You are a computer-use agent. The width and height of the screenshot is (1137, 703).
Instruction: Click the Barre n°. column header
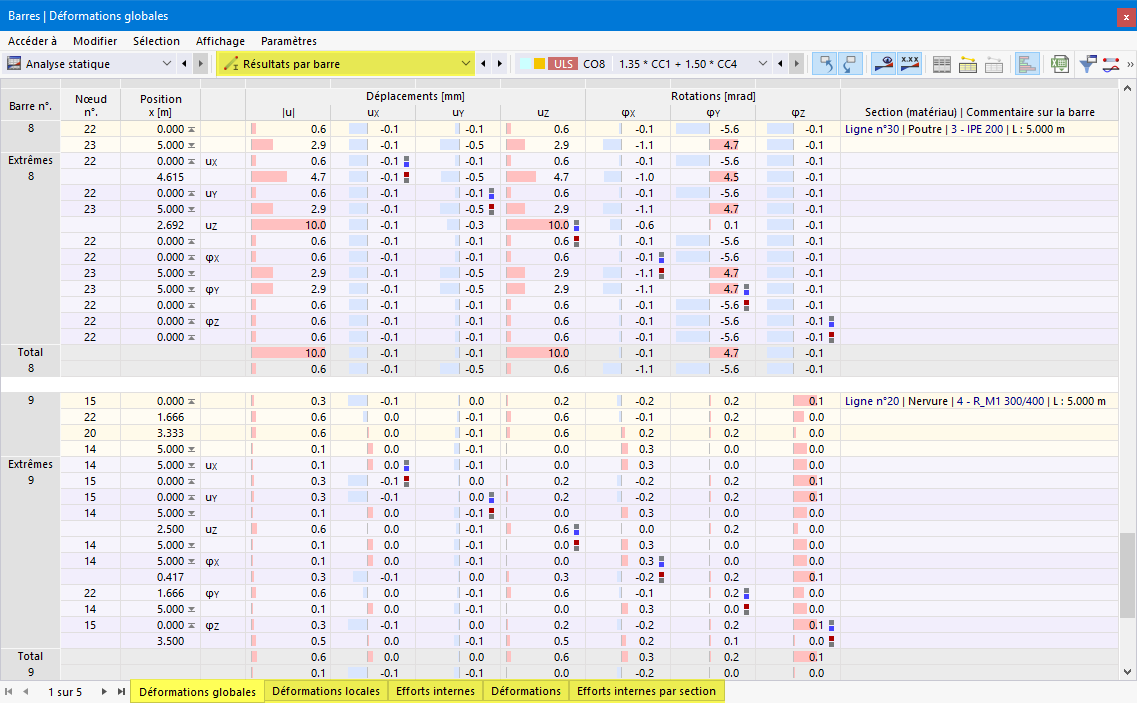[30, 106]
